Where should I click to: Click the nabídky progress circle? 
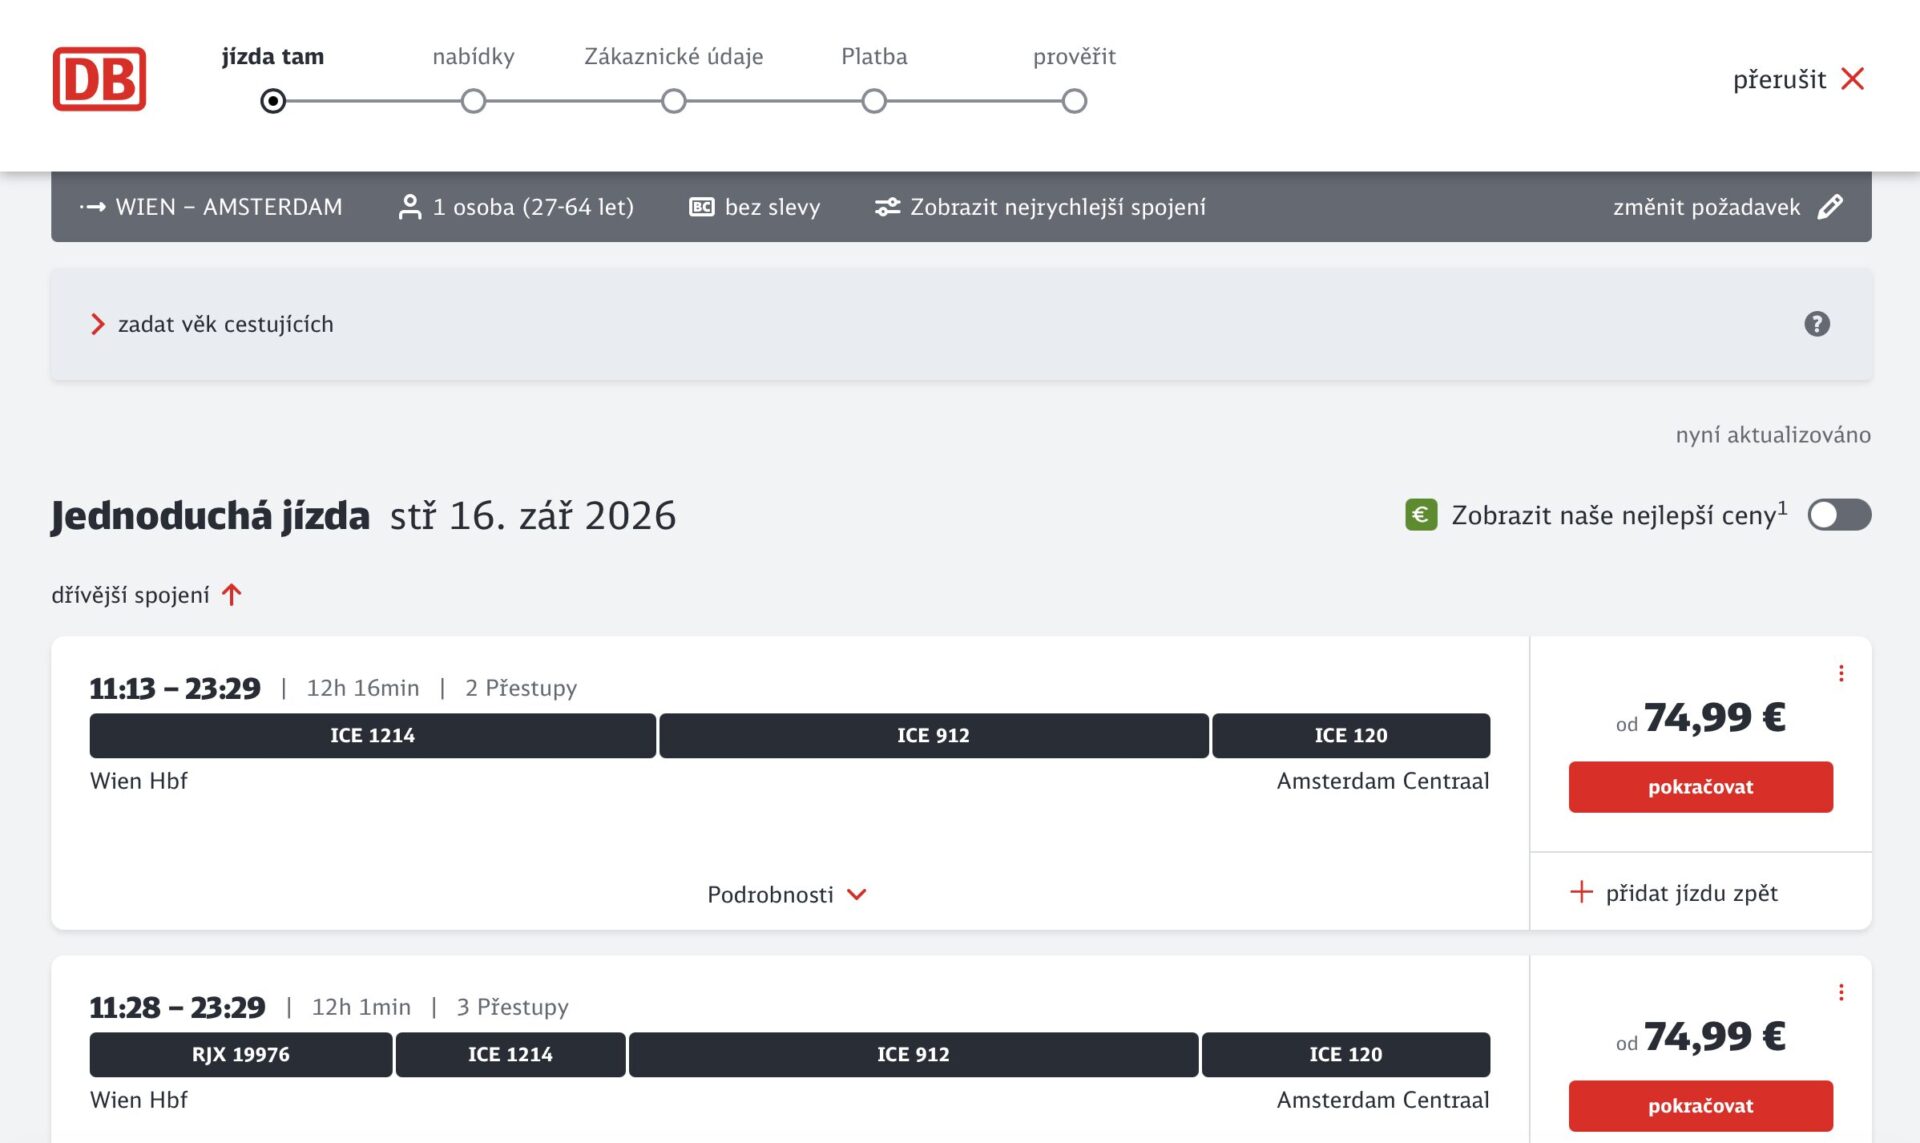pos(474,101)
